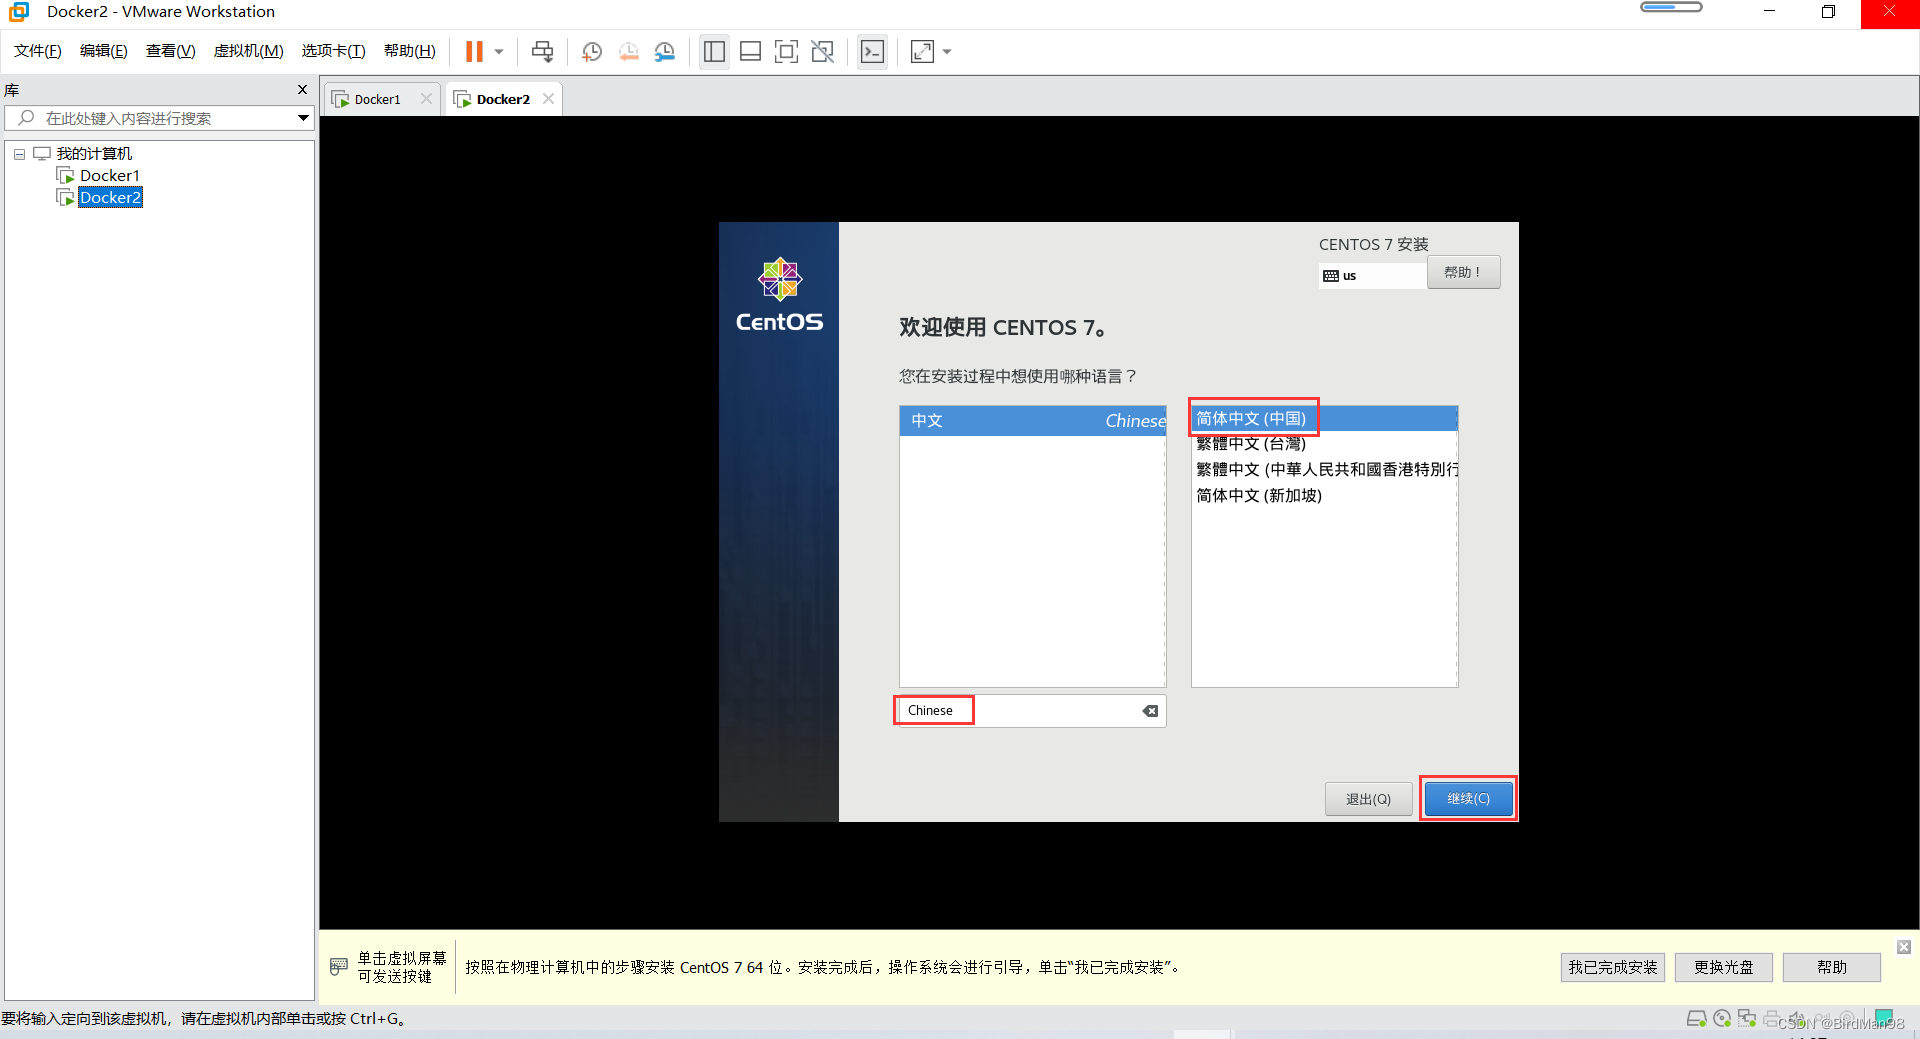Click the VMware Workstation title bar icon
The width and height of the screenshot is (1920, 1039).
(19, 12)
